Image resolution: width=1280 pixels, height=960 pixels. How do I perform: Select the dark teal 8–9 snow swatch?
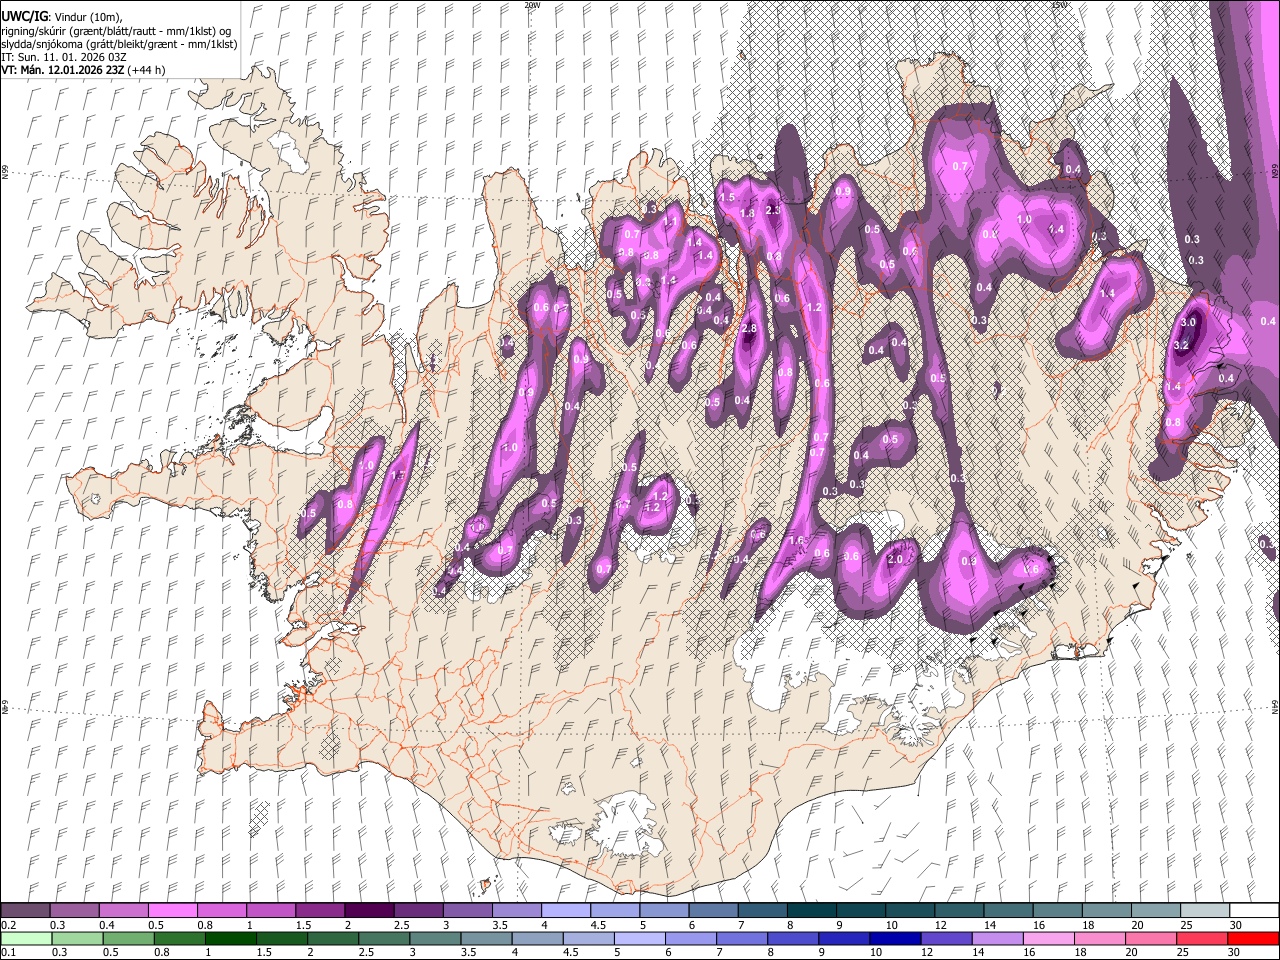(811, 910)
